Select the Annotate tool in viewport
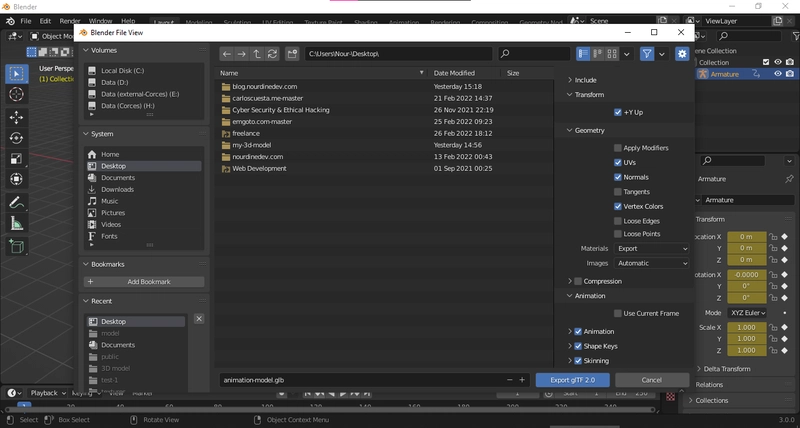This screenshot has width=800, height=428. (x=16, y=203)
